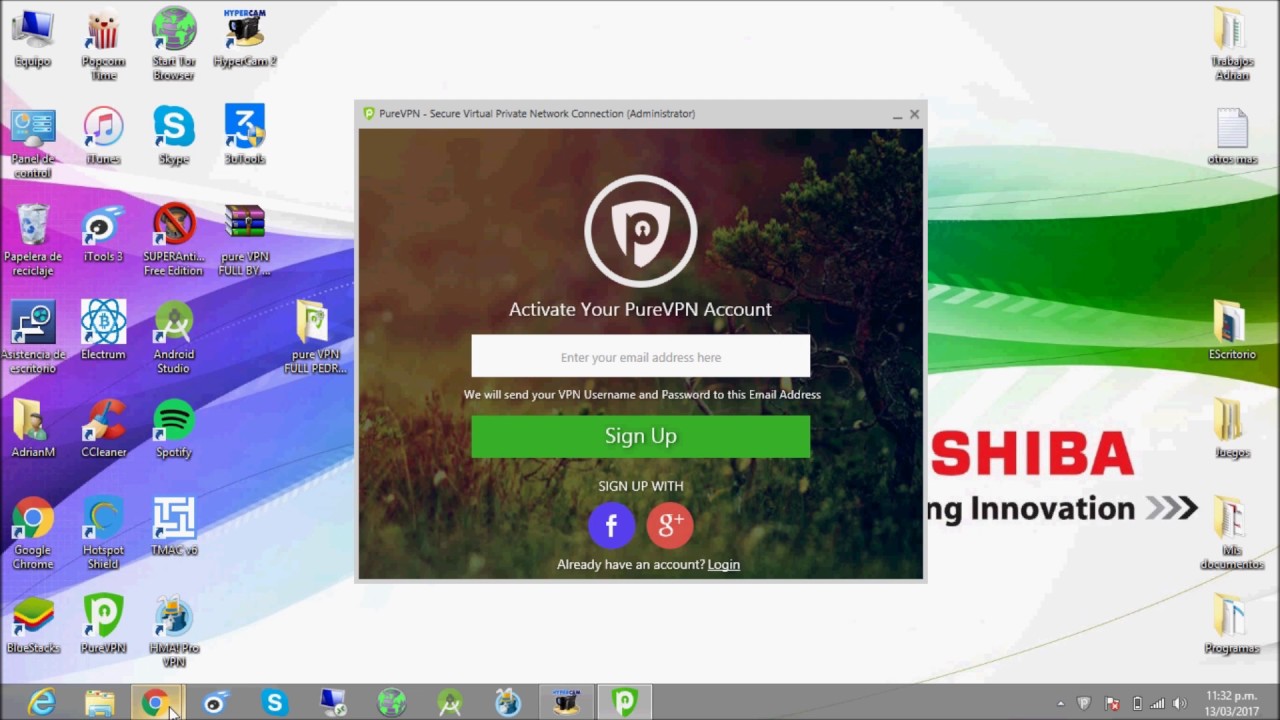Screen dimensions: 1280x720
Task: Select the pure VPN FULL PEDR folder
Action: (315, 338)
